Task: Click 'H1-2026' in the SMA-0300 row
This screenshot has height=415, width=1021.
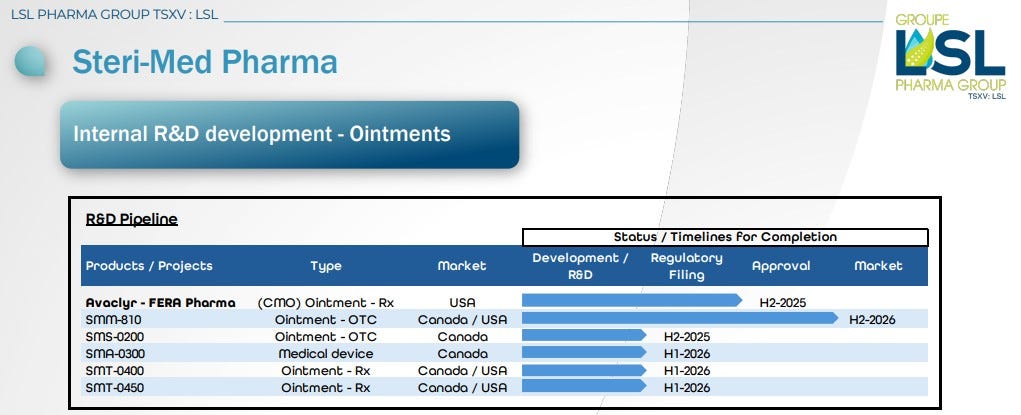Action: click(x=687, y=354)
